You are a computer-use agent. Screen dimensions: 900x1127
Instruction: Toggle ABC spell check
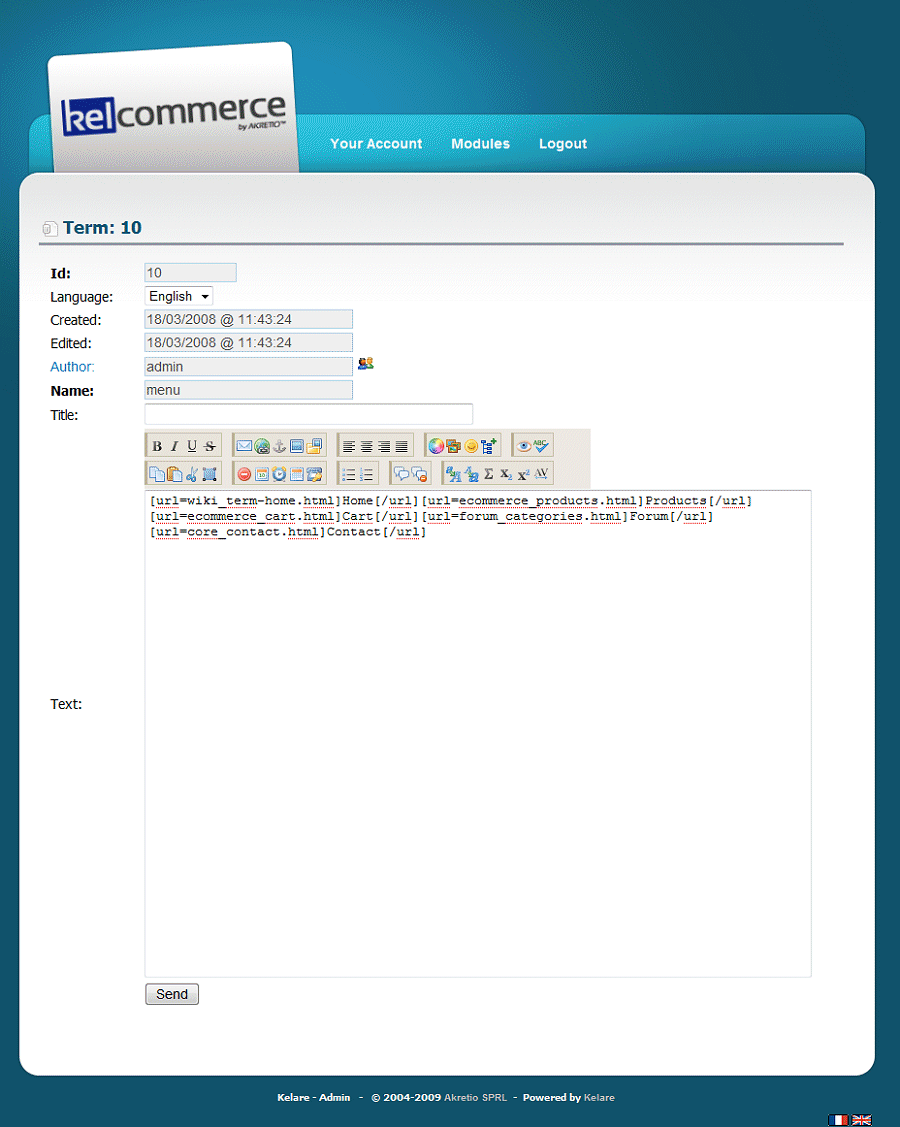(x=542, y=446)
